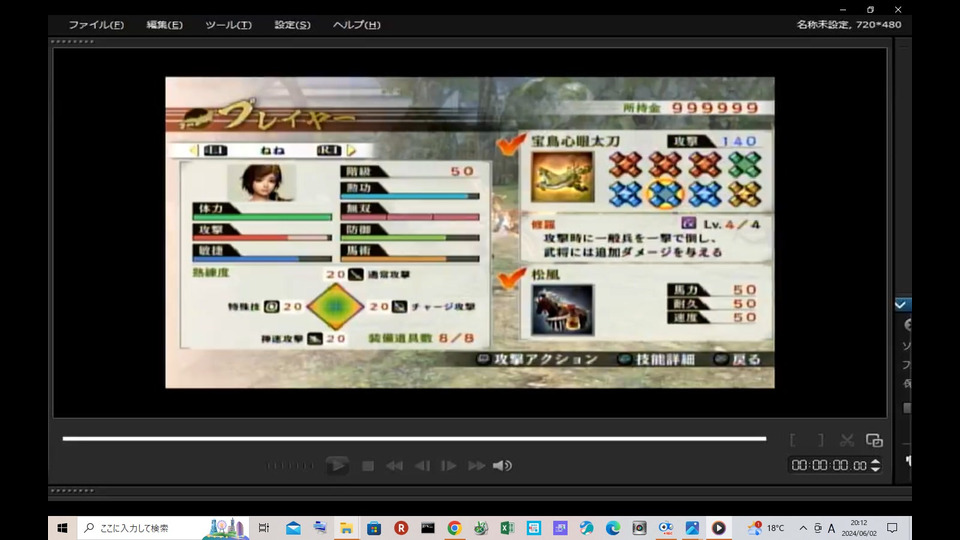Click the game video in the preview window
This screenshot has height=540, width=960.
click(470, 233)
